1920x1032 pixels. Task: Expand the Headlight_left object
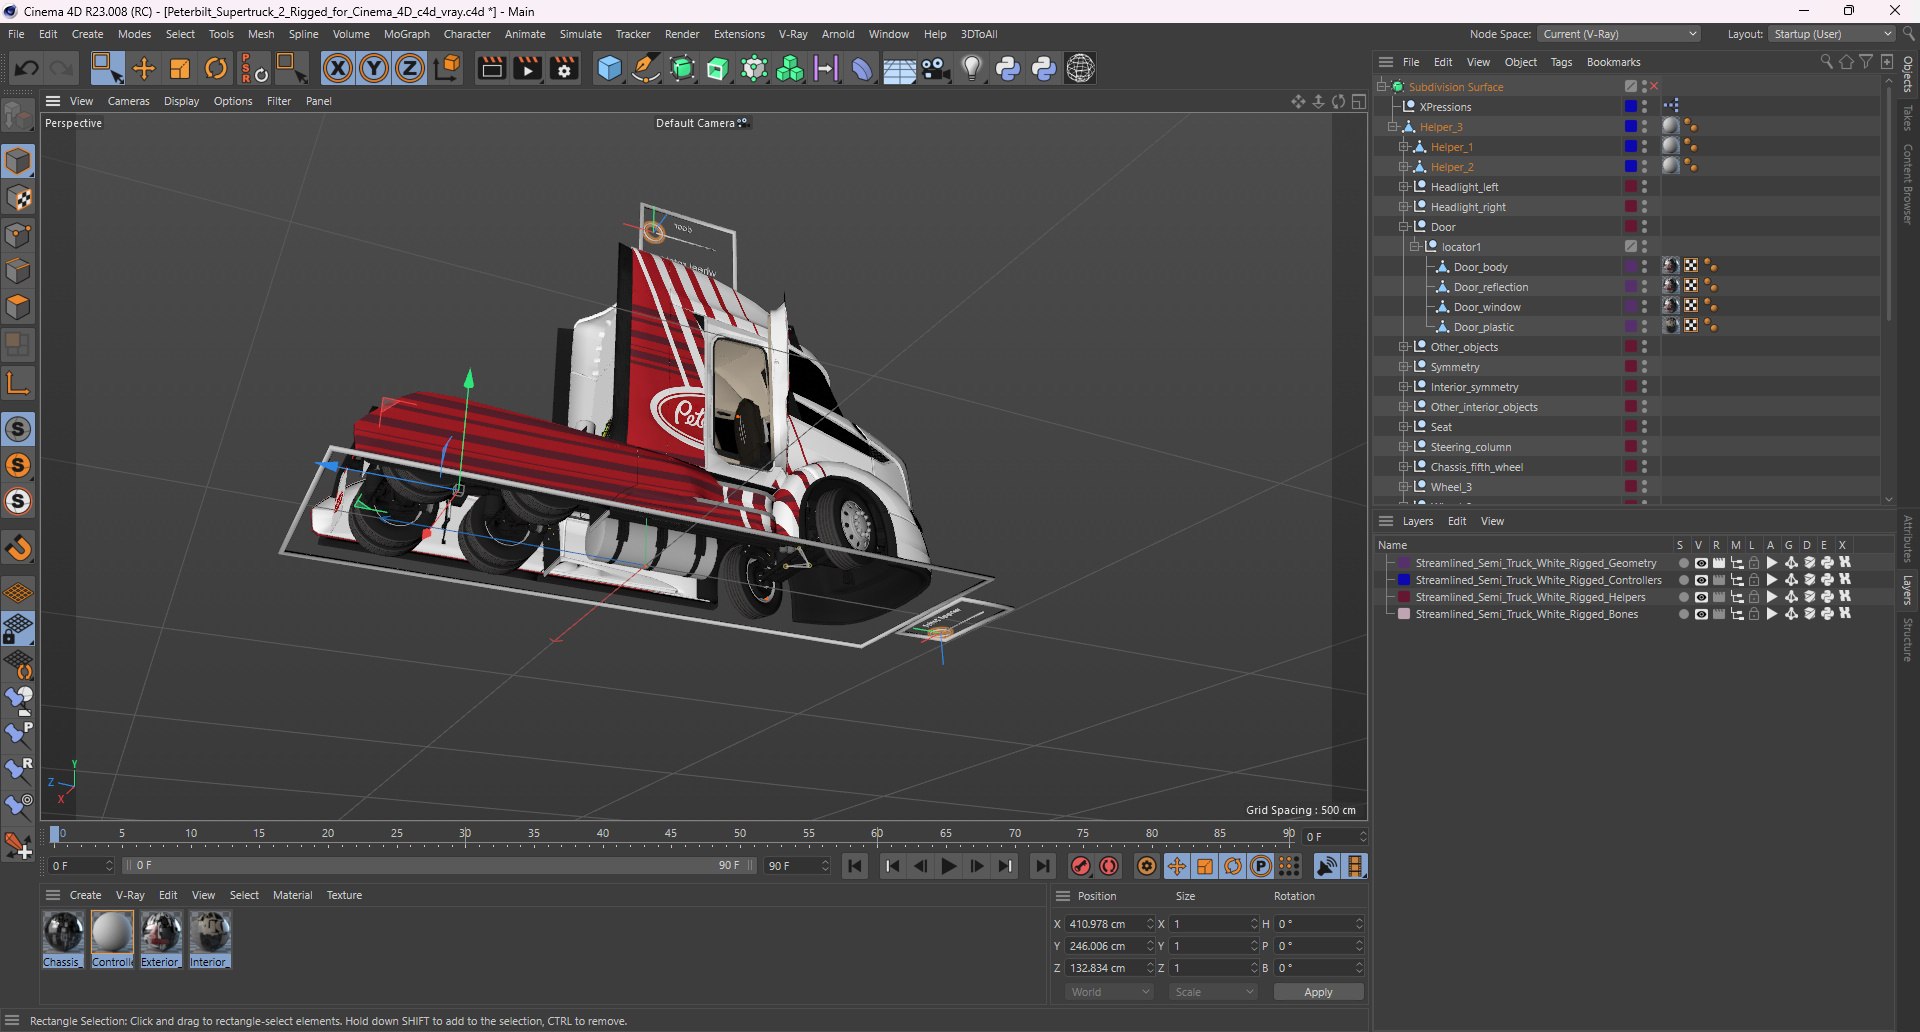(x=1404, y=187)
